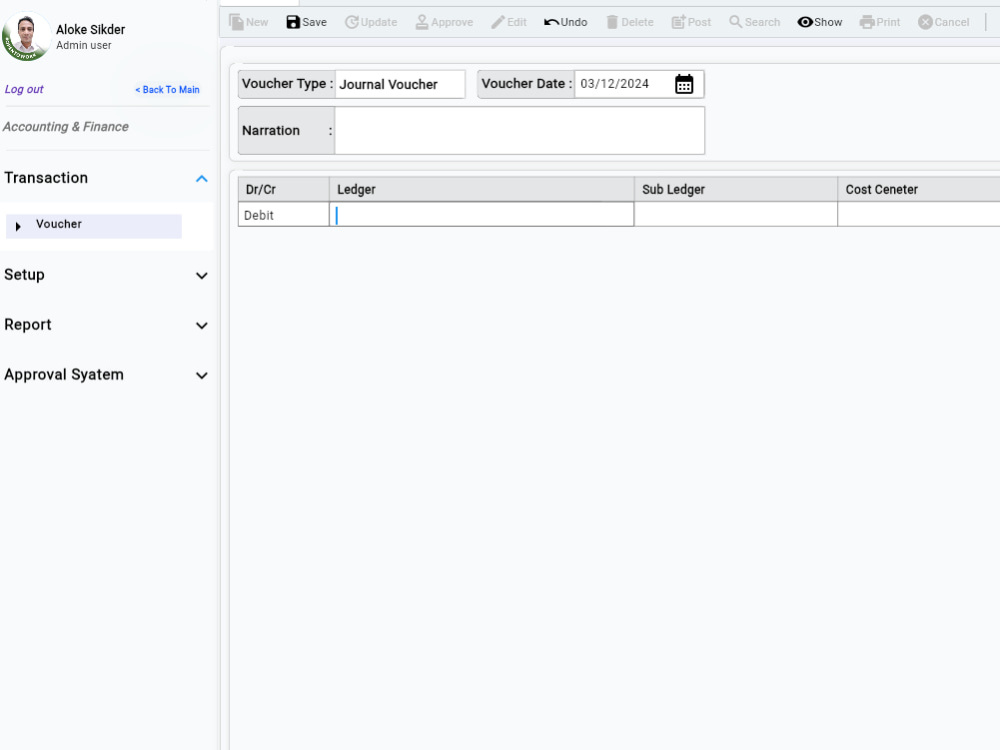This screenshot has height=750, width=1000.
Task: Open the Debit Dr/Cr cell dropdown
Action: pyautogui.click(x=283, y=215)
